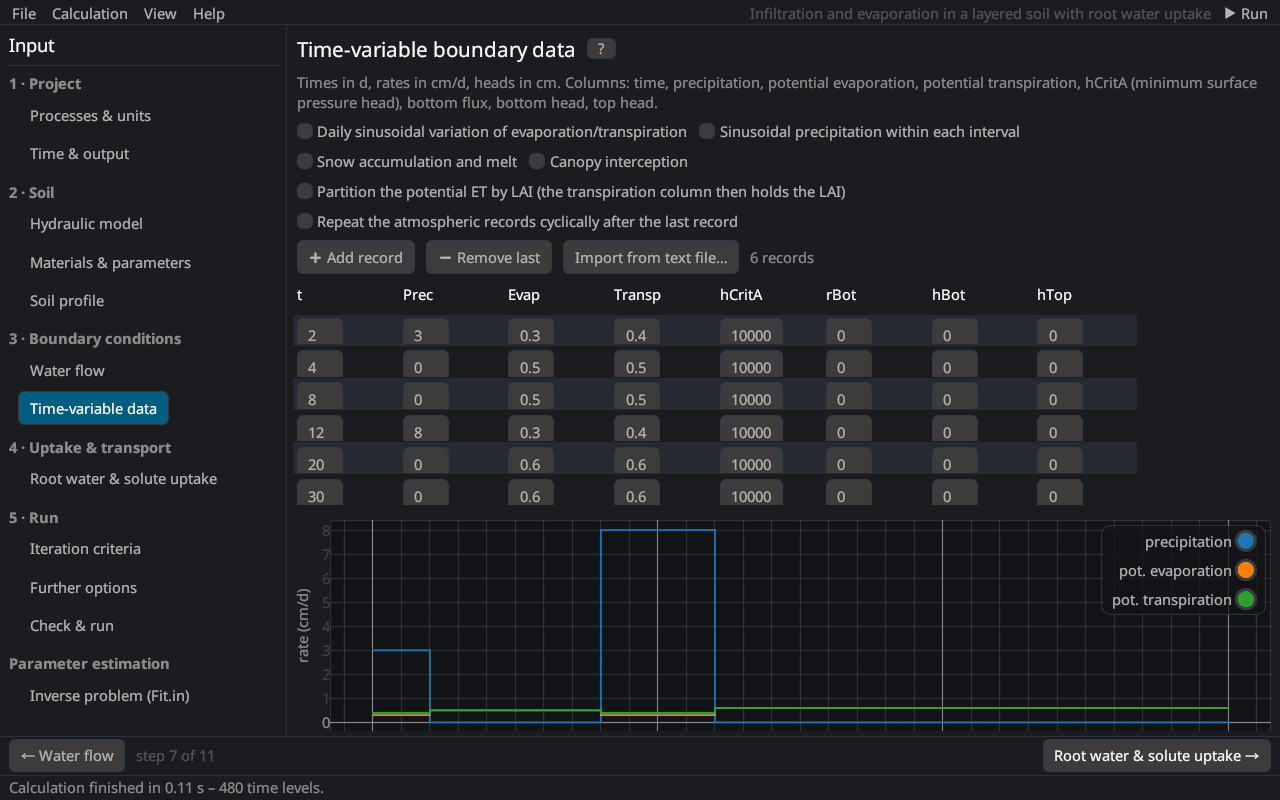The width and height of the screenshot is (1280, 800).
Task: Open Processes & units in sidebar
Action: (90, 116)
